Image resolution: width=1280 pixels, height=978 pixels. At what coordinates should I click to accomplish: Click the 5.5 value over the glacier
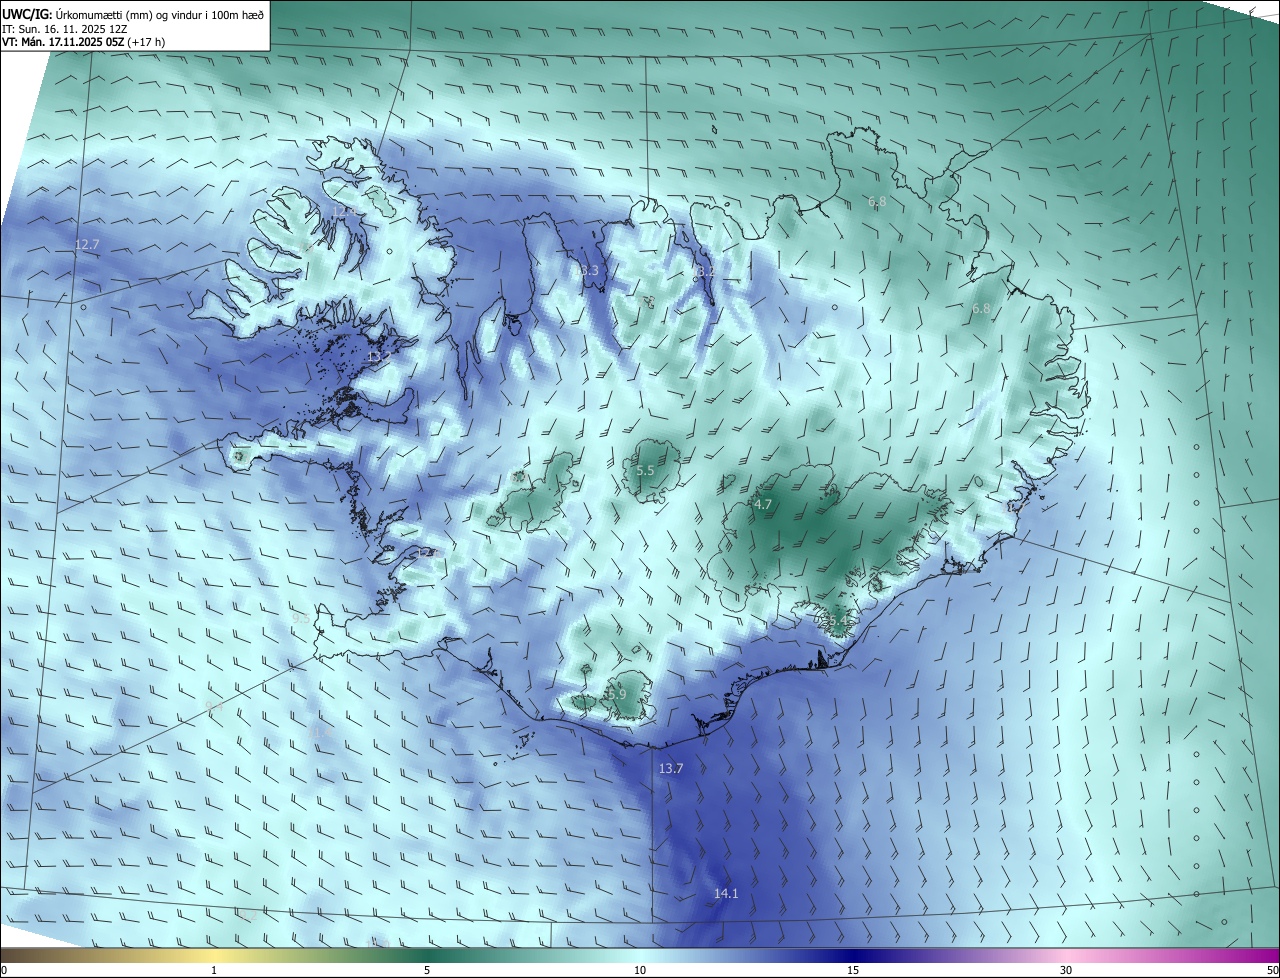point(645,470)
